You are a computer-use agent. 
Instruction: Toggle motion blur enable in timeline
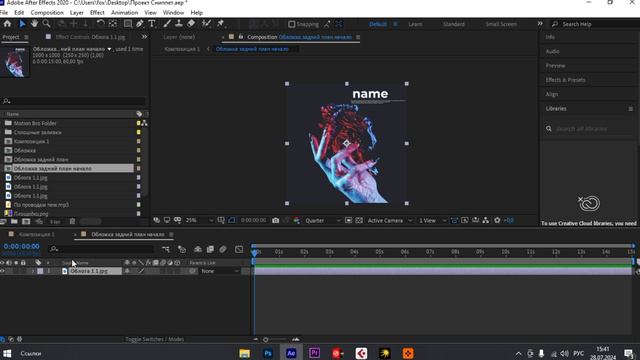223,249
